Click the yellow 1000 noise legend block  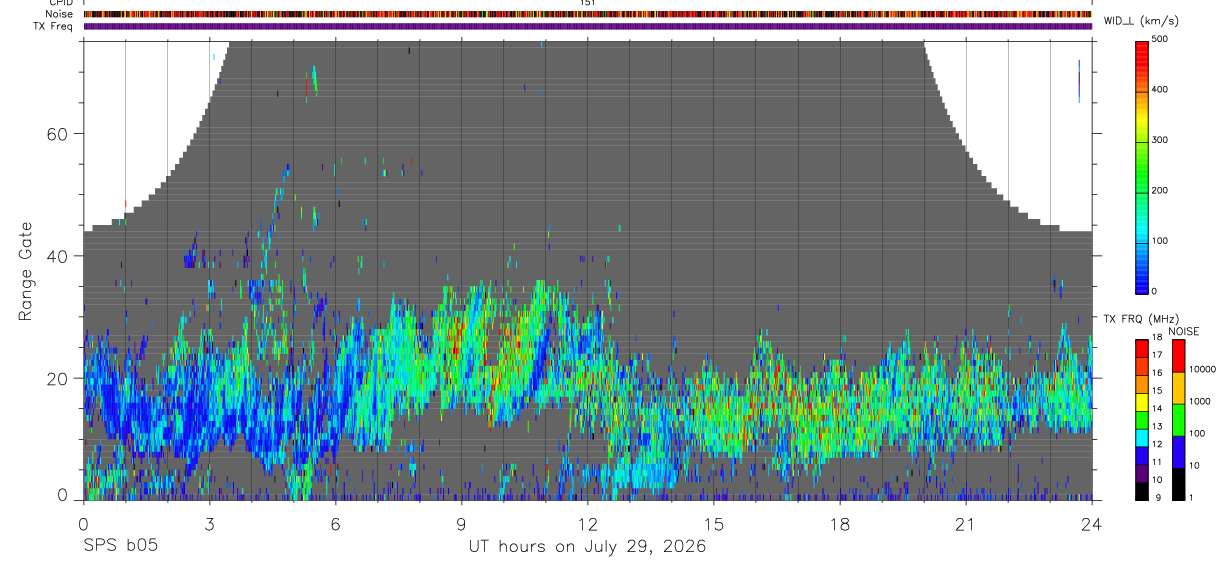click(1178, 388)
